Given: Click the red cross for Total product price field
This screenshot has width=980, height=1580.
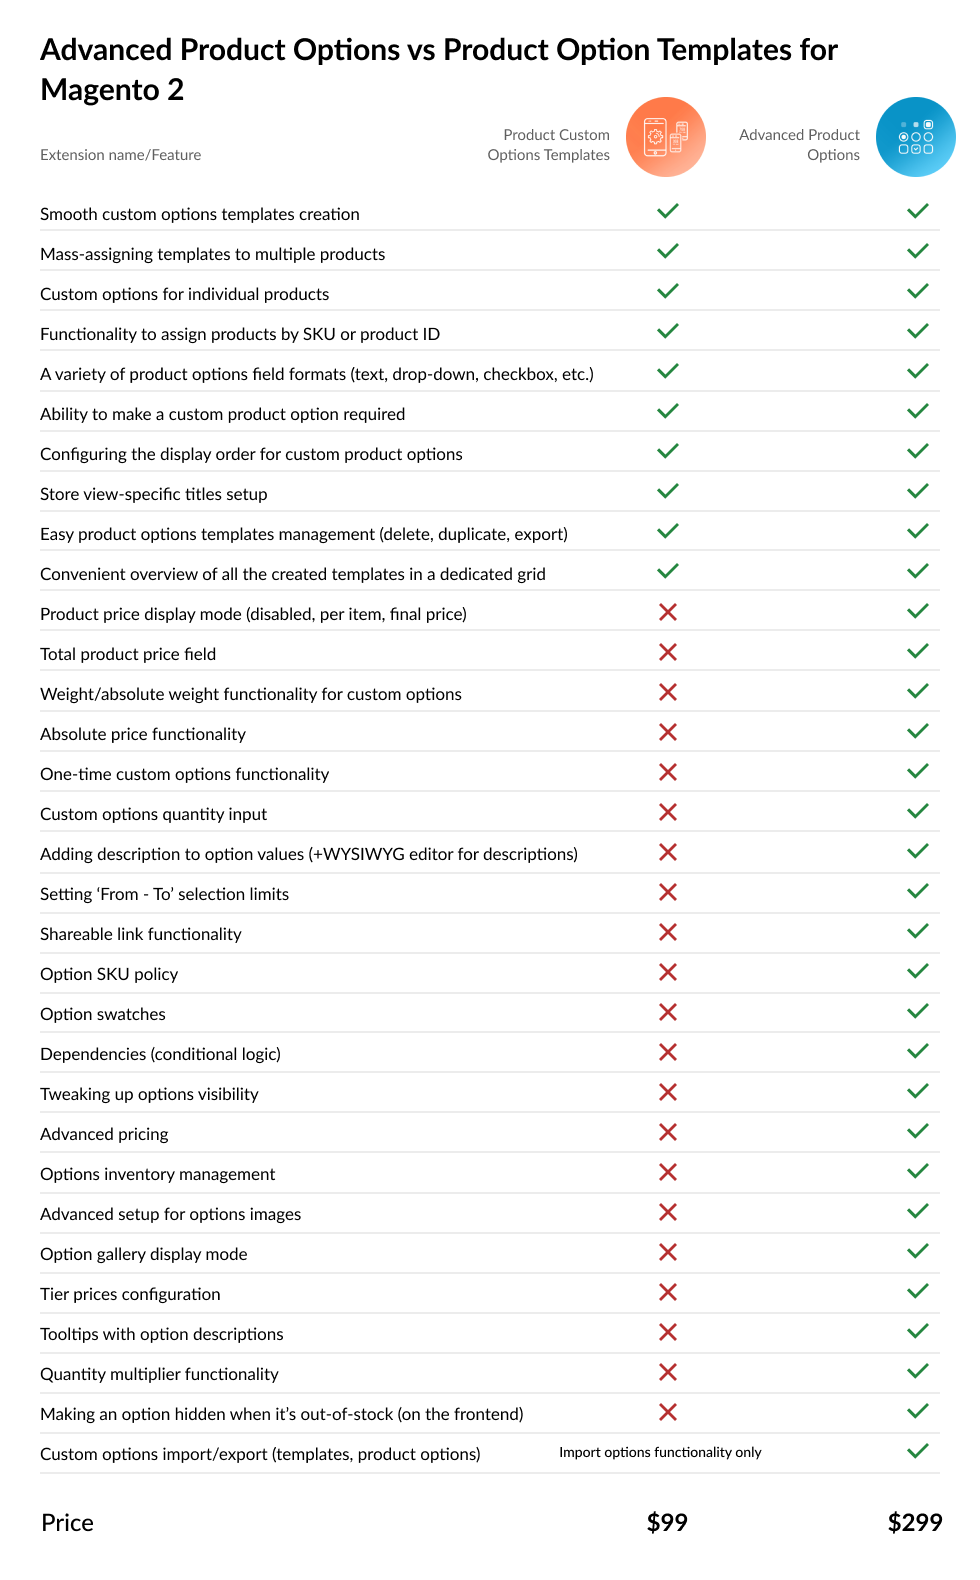Looking at the screenshot, I should 668,652.
